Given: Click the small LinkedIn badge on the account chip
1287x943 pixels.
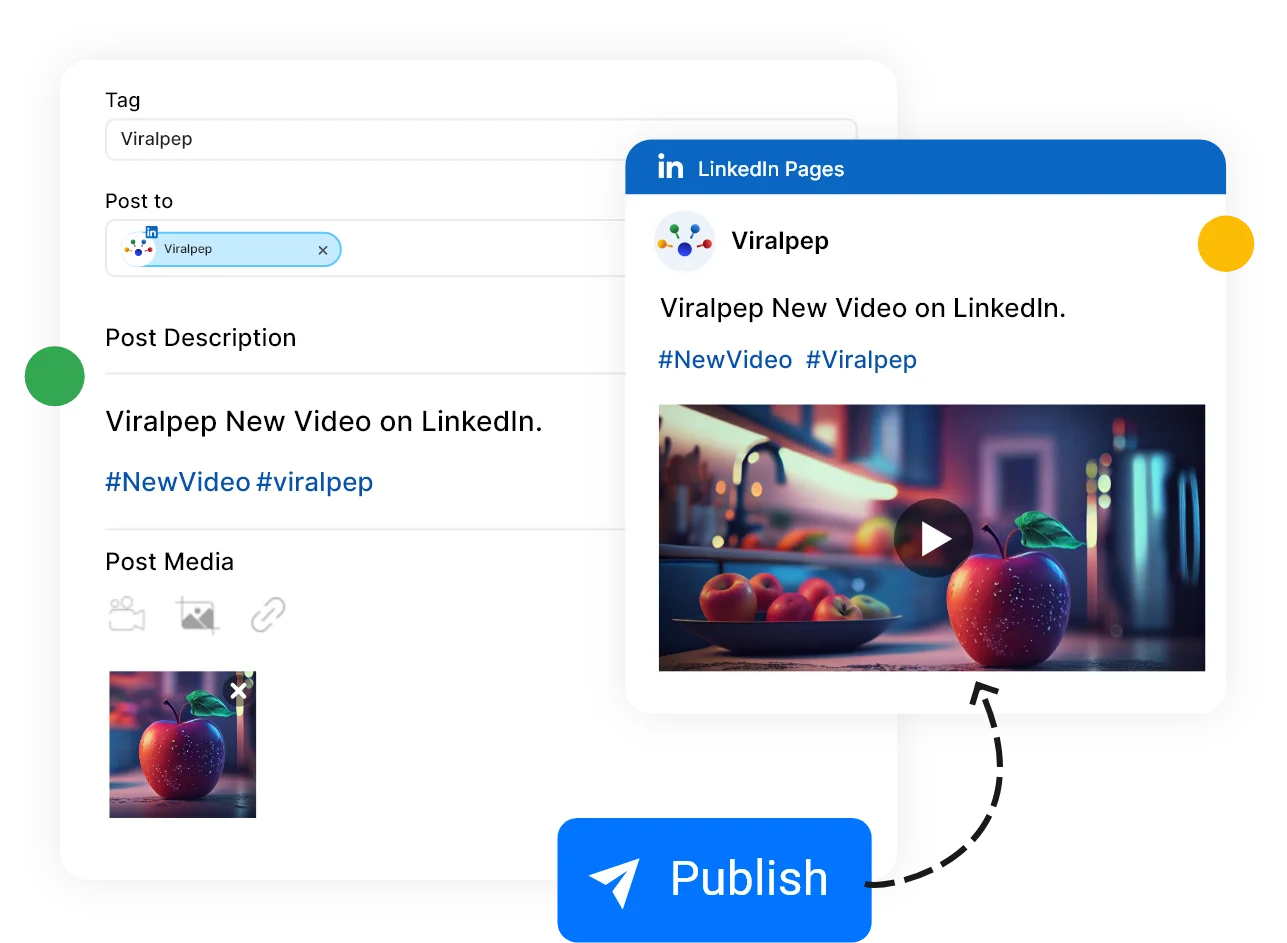Looking at the screenshot, I should (x=151, y=232).
